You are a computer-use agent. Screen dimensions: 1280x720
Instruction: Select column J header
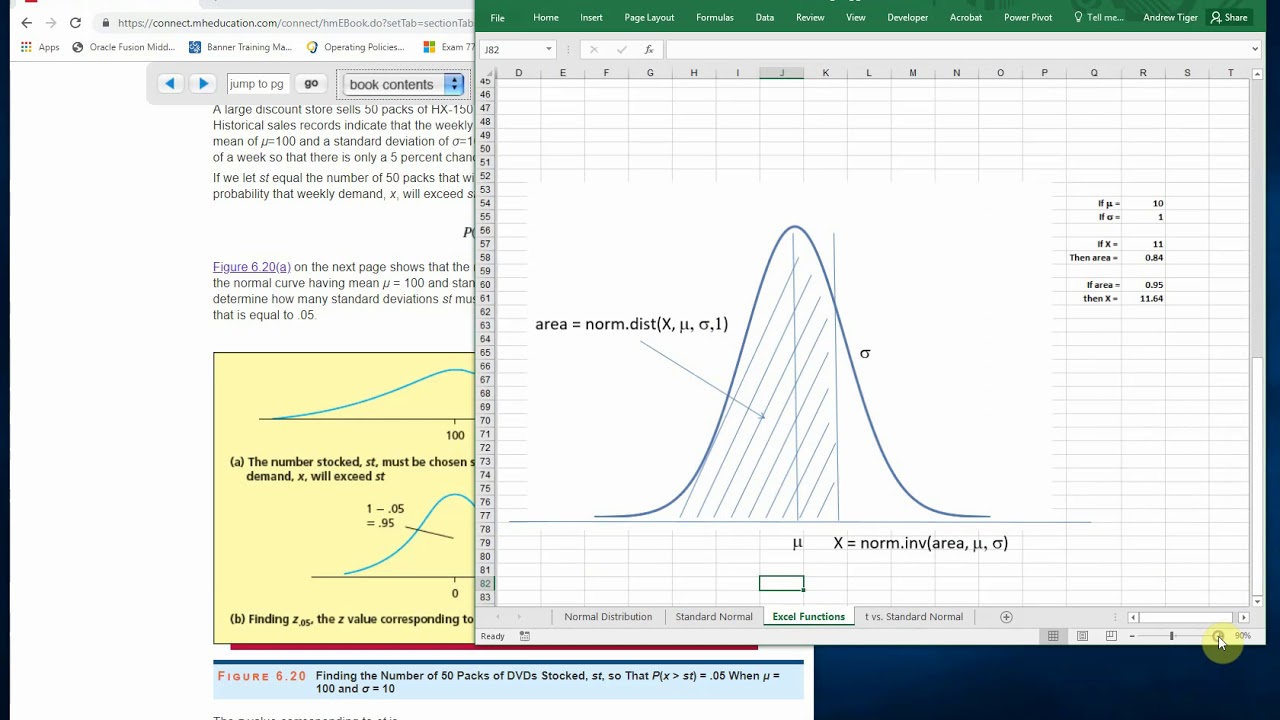click(x=781, y=73)
